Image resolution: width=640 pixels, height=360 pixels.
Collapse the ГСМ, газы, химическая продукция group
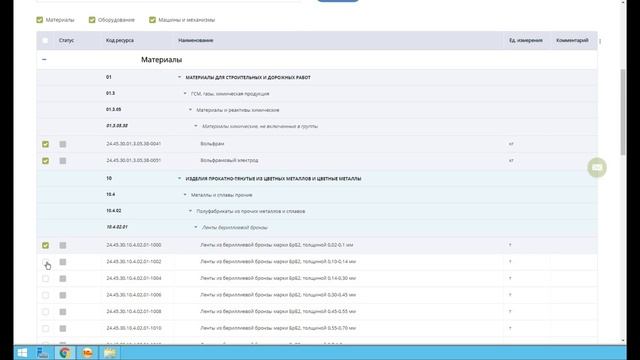point(185,93)
